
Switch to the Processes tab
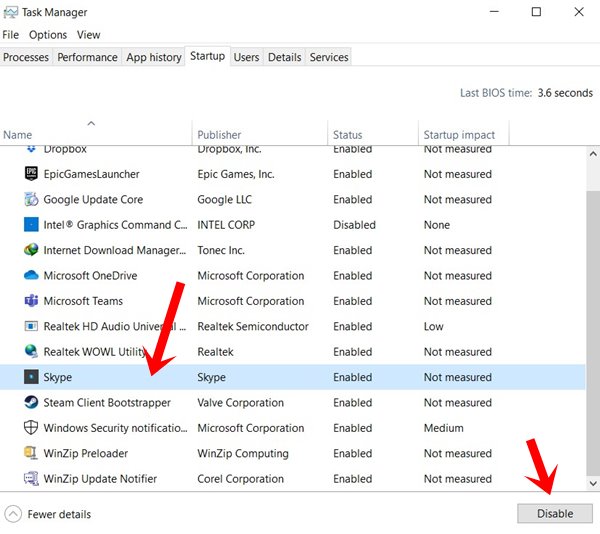26,57
